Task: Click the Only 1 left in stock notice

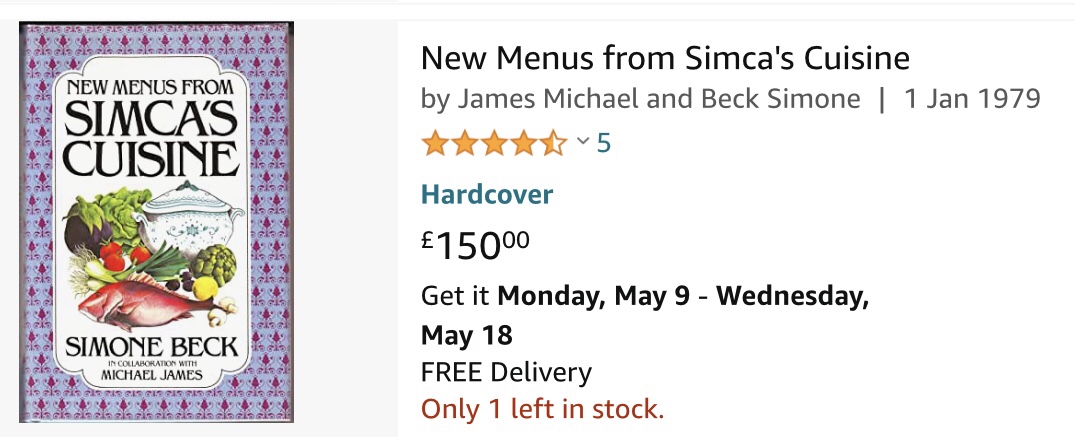Action: click(542, 408)
